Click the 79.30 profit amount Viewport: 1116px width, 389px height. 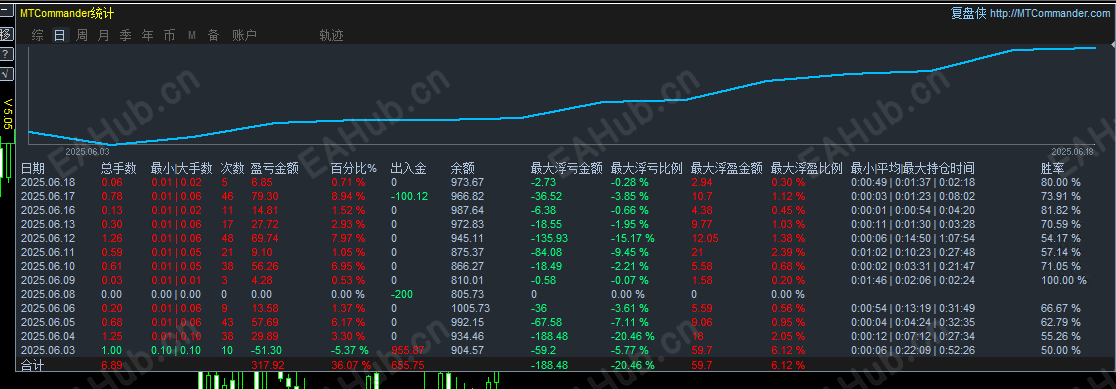(265, 196)
